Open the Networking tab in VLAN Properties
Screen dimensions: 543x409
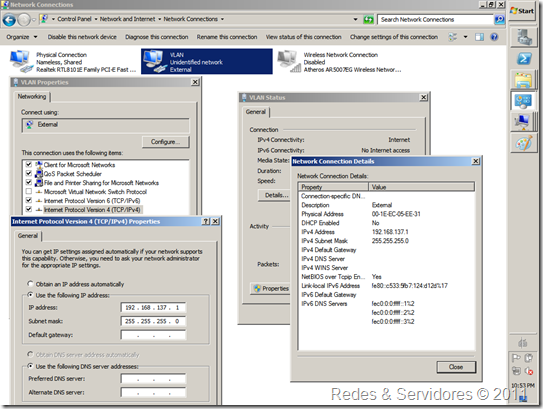coord(32,97)
